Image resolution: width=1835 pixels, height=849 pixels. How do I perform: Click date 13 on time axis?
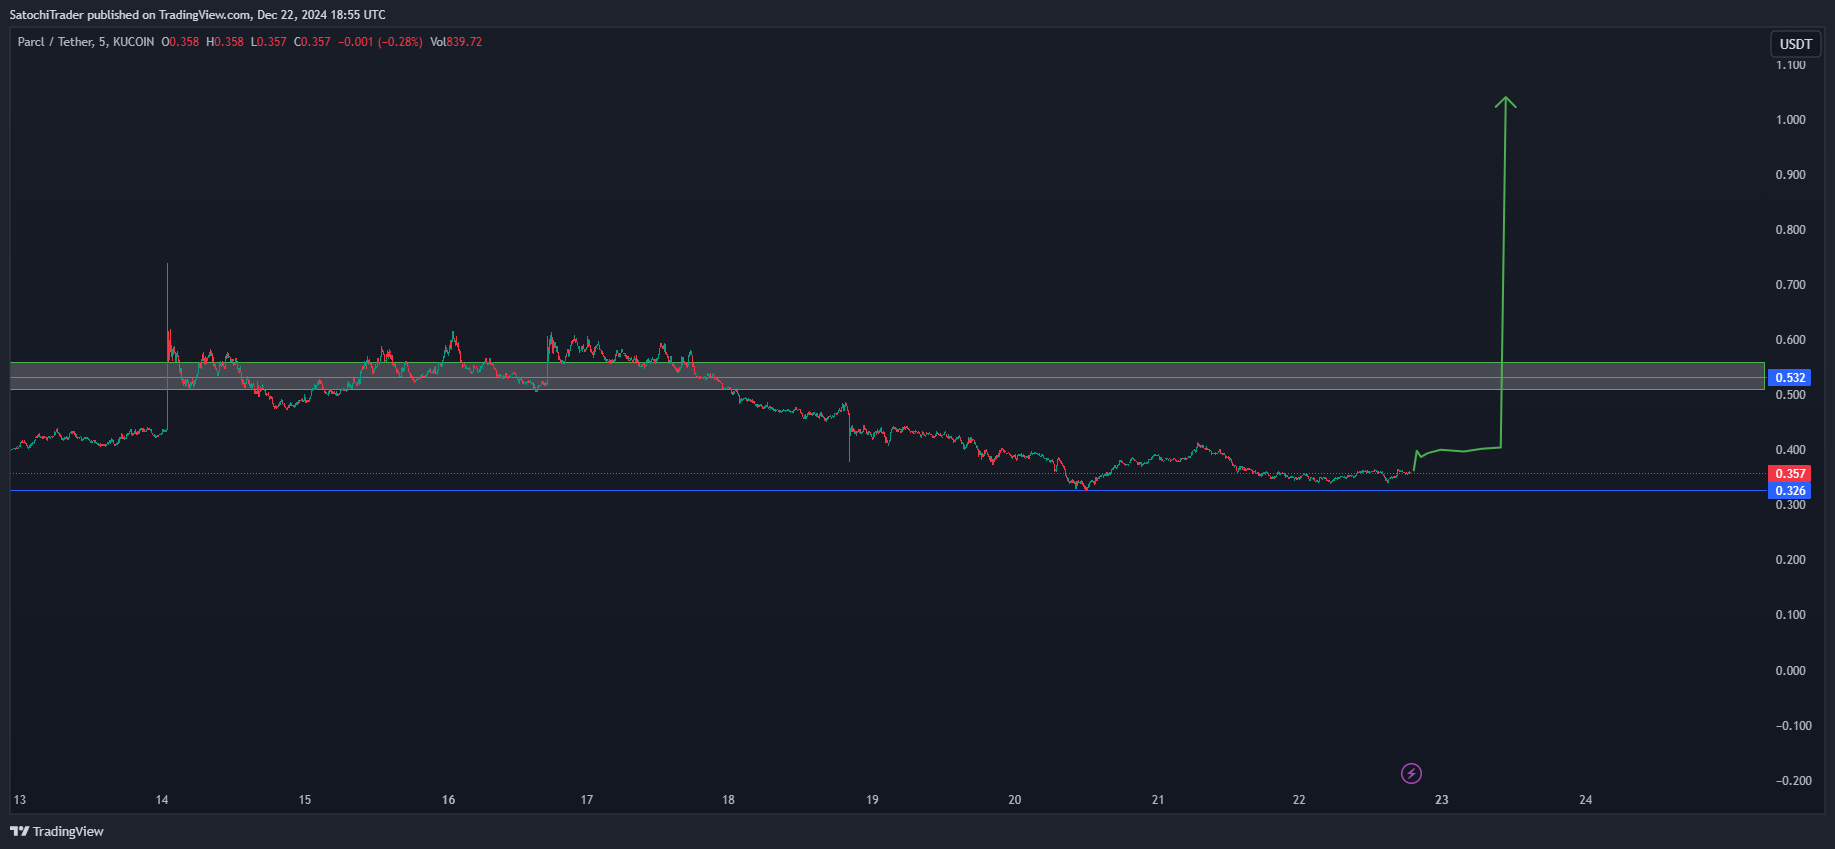(x=19, y=800)
